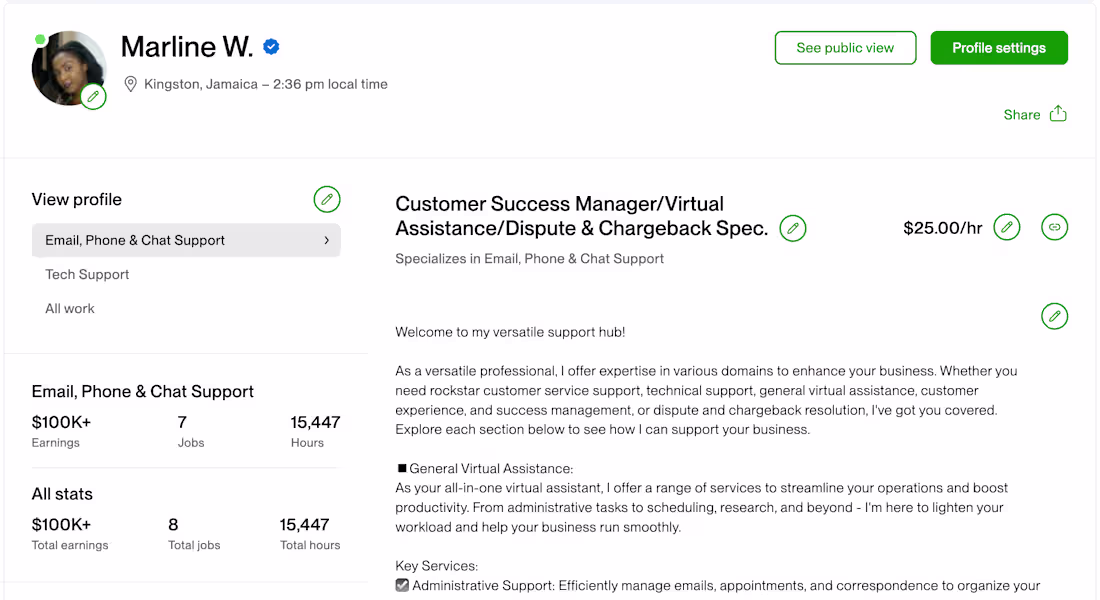This screenshot has width=1100, height=600.
Task: Edit the profile photo pencil icon
Action: 93,97
